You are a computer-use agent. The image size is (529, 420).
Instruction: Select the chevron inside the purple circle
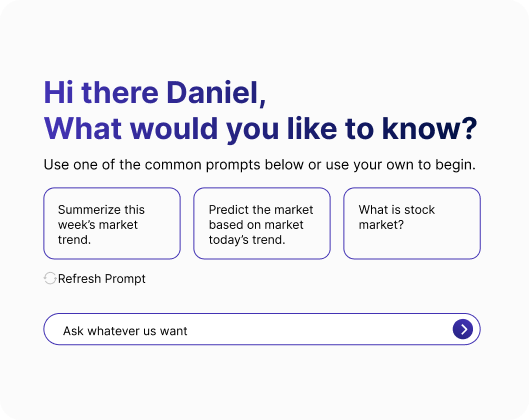pos(464,329)
